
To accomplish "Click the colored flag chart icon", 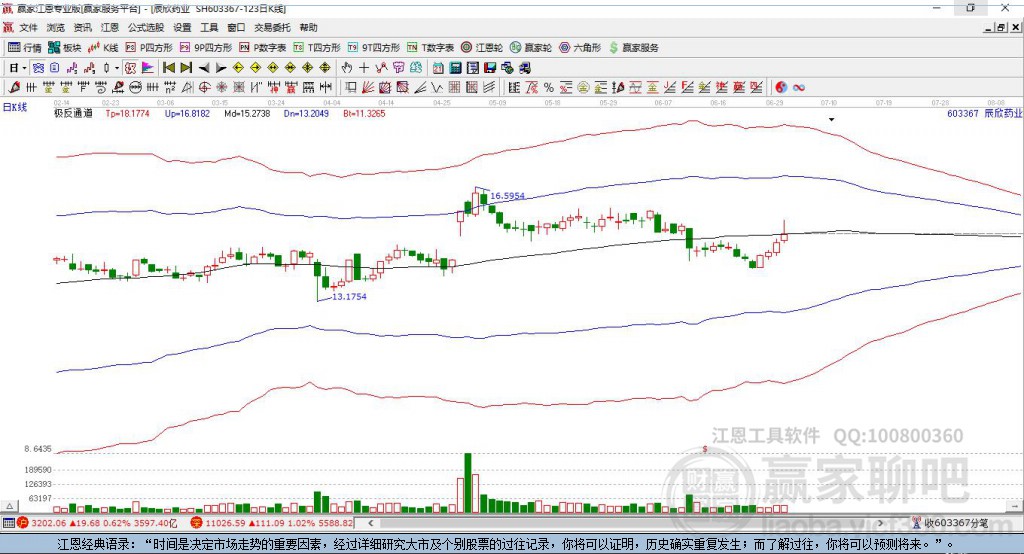I will click(x=148, y=68).
